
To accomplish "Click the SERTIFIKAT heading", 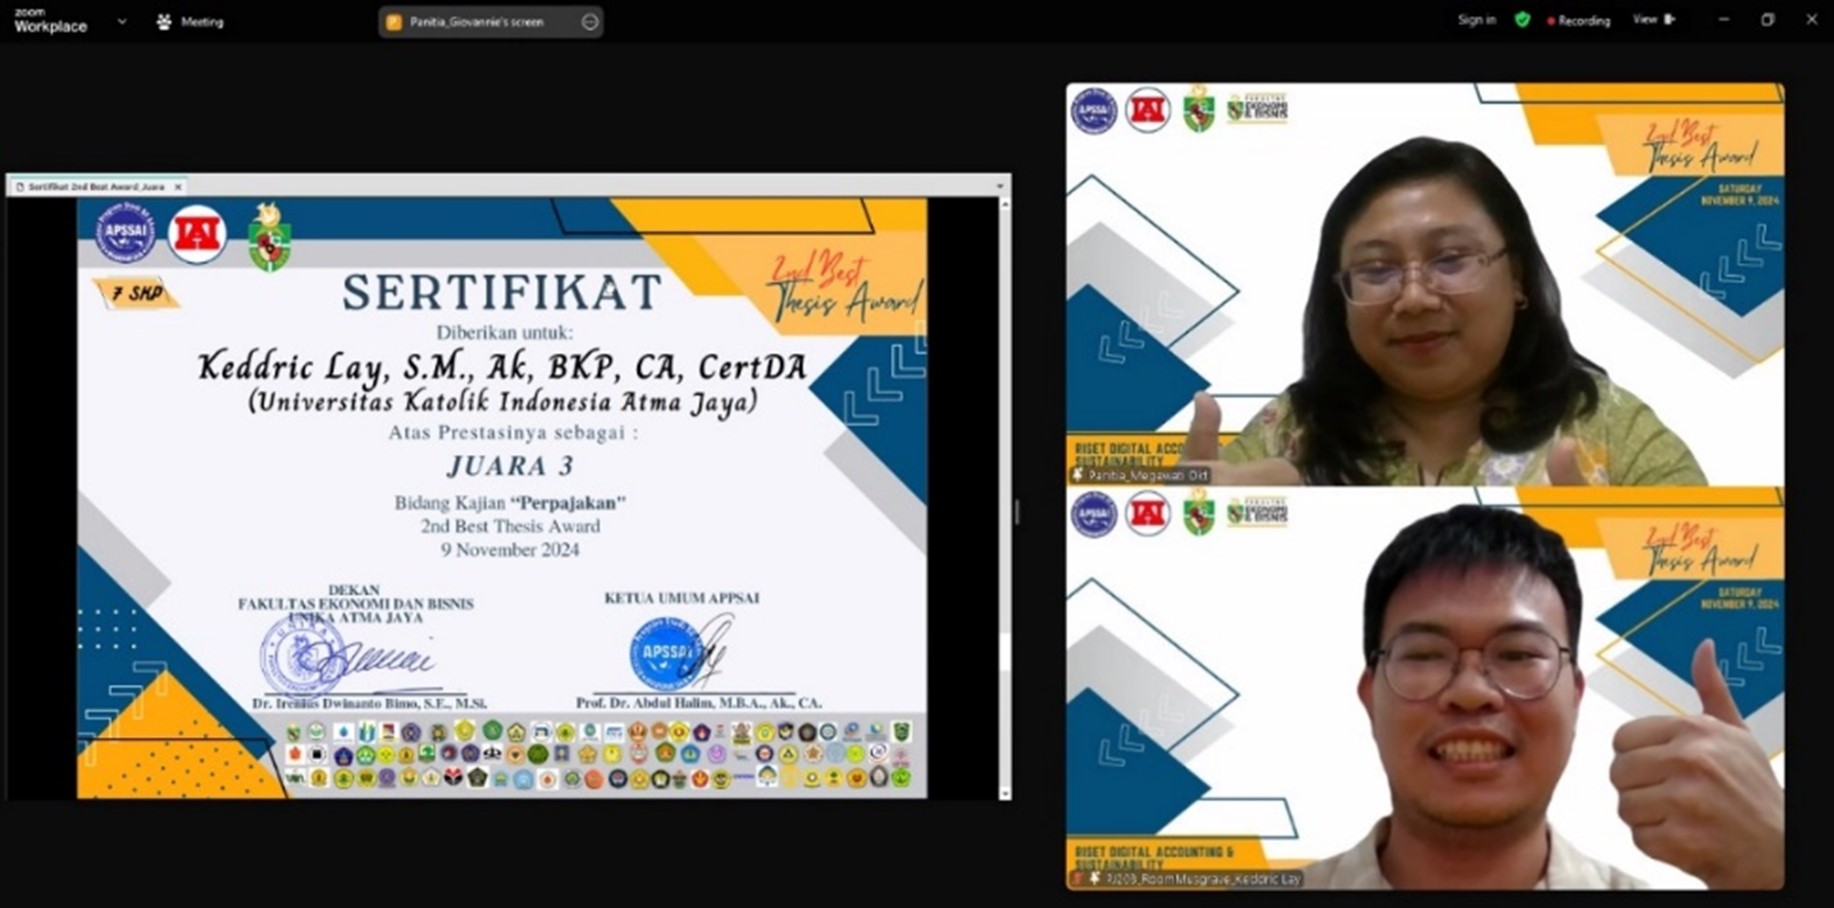I will pyautogui.click(x=502, y=292).
